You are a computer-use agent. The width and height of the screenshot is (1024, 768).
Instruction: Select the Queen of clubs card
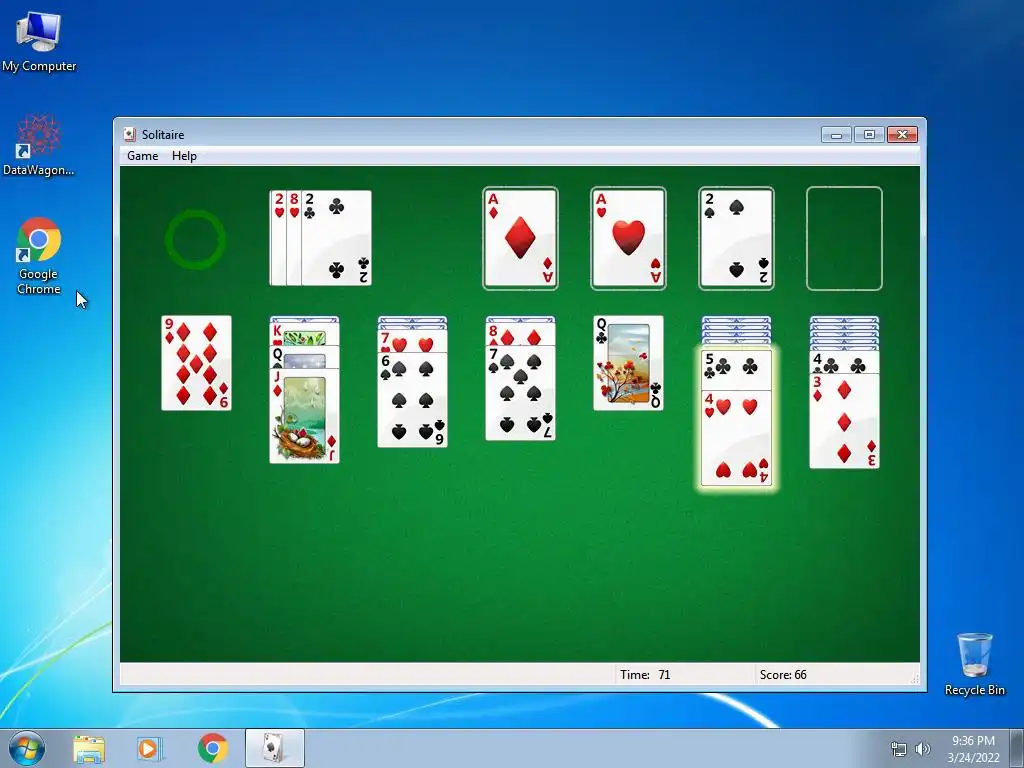tap(628, 363)
